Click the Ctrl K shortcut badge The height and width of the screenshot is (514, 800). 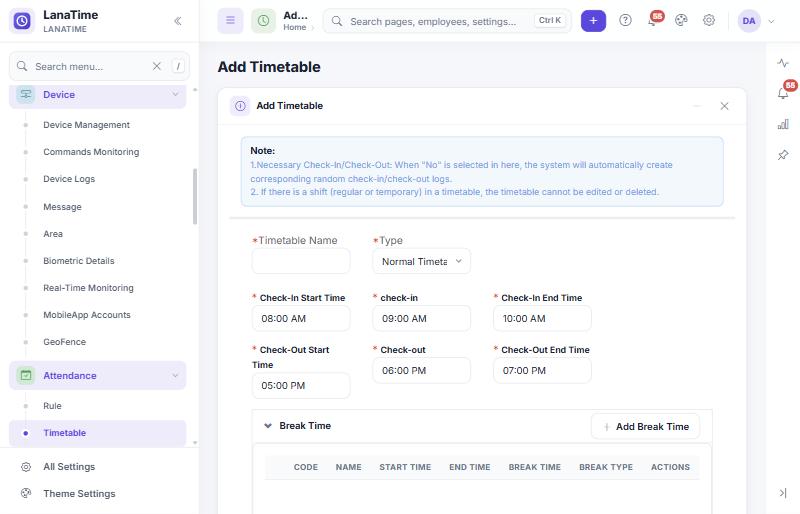550,20
